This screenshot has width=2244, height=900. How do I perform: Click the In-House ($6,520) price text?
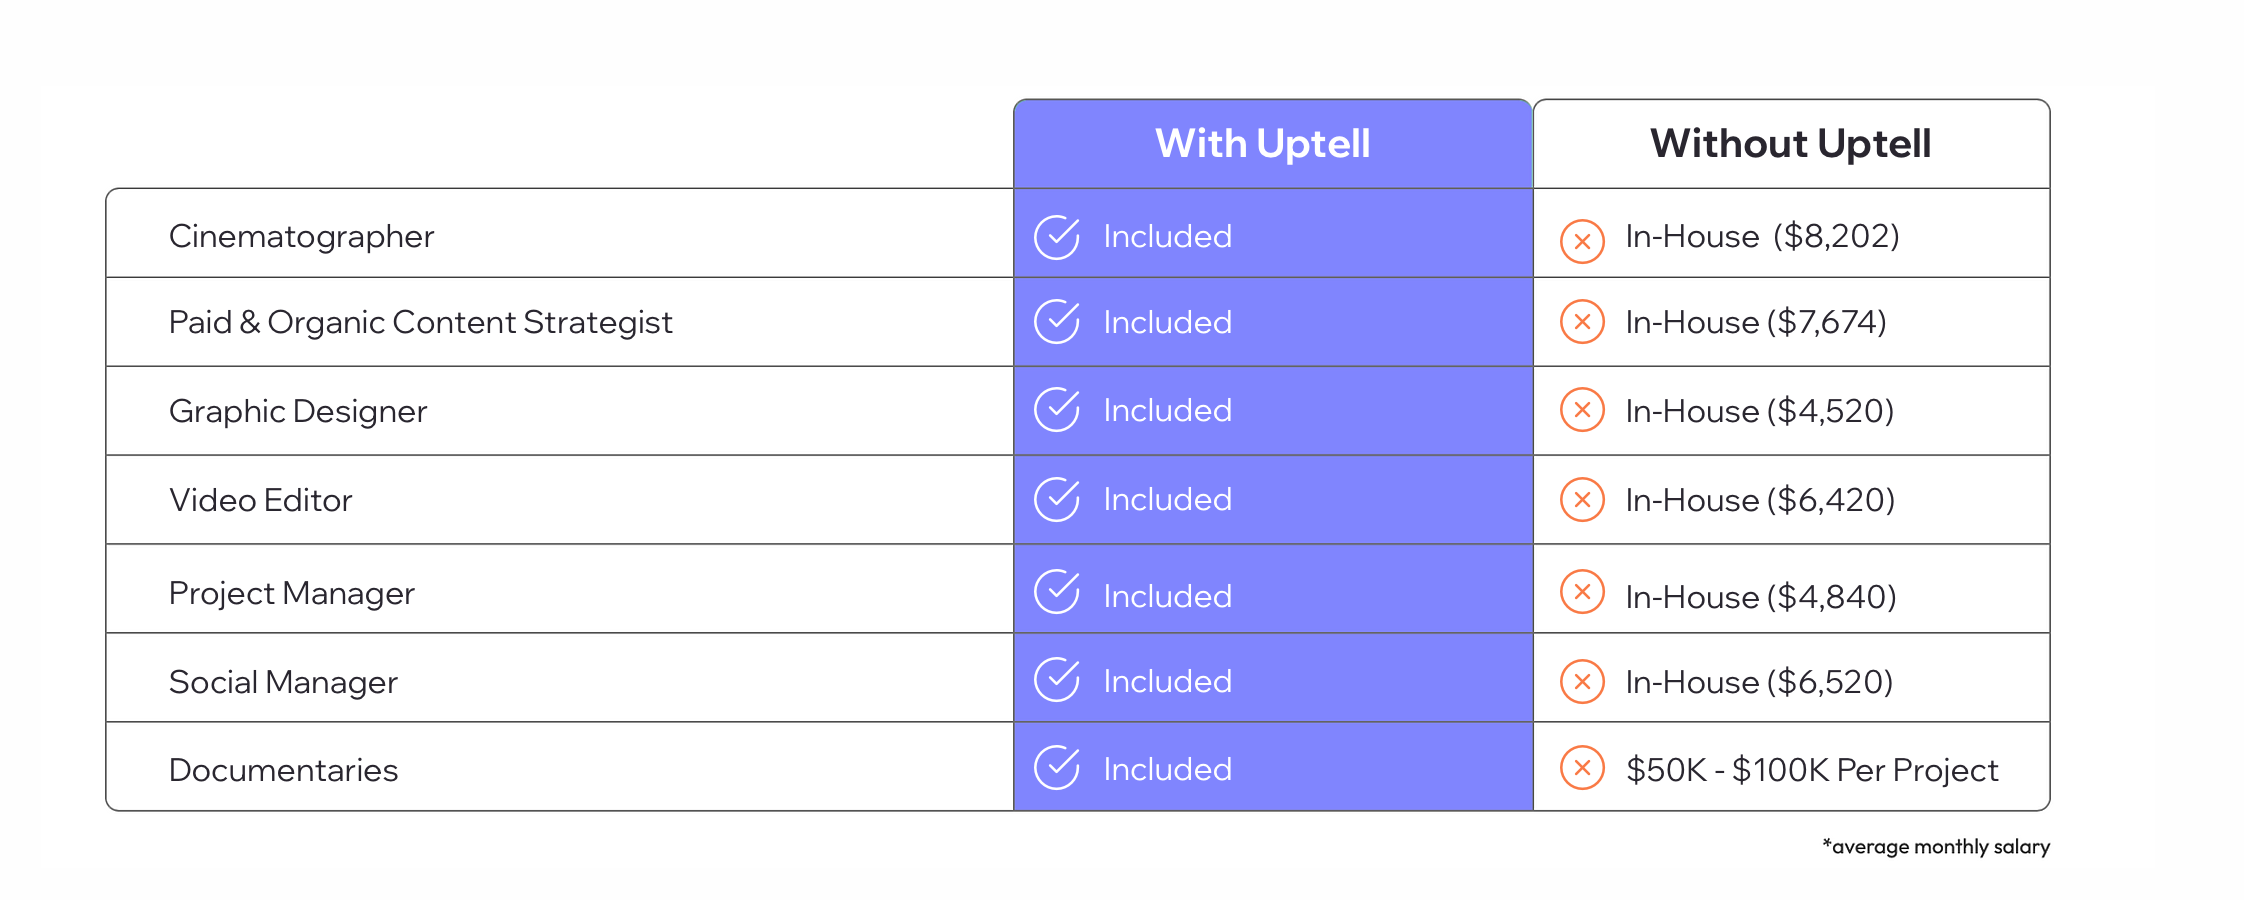1759,682
